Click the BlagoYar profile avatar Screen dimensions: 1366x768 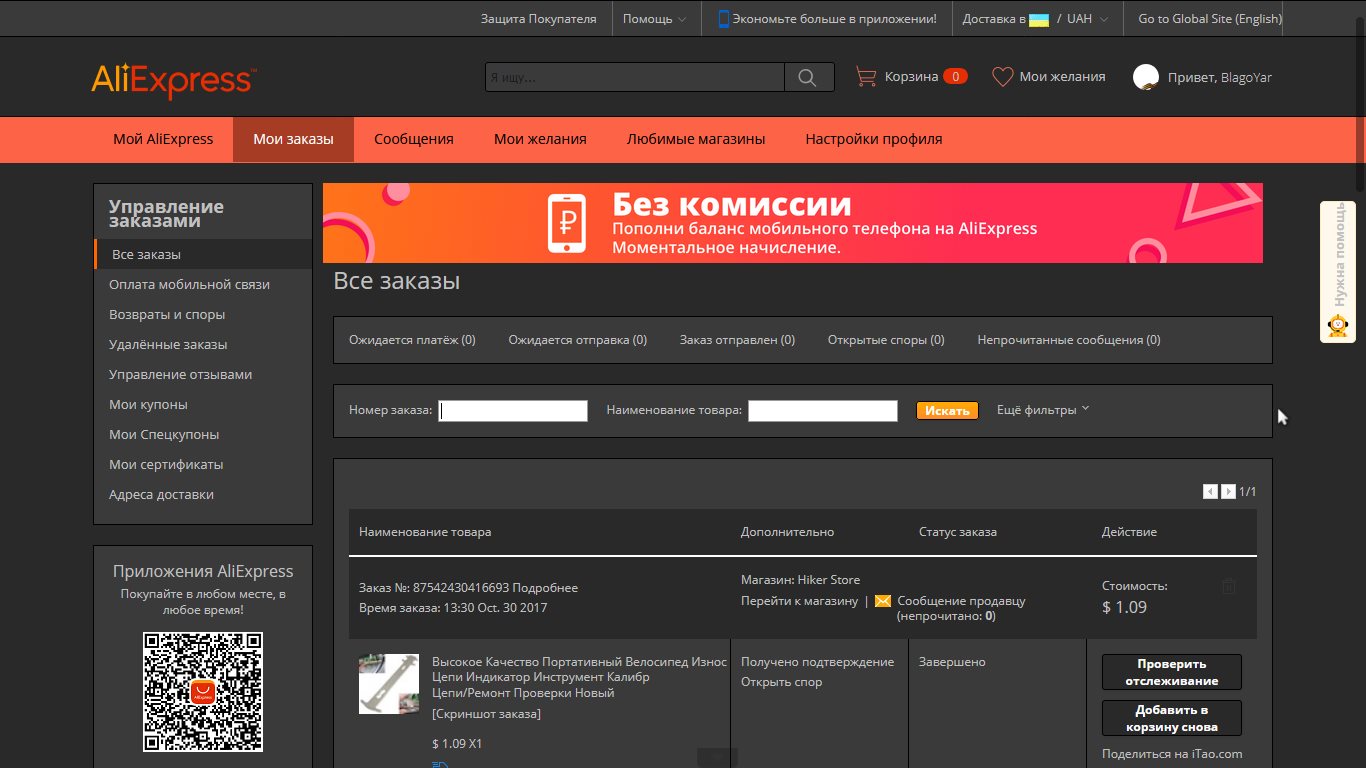click(1146, 77)
